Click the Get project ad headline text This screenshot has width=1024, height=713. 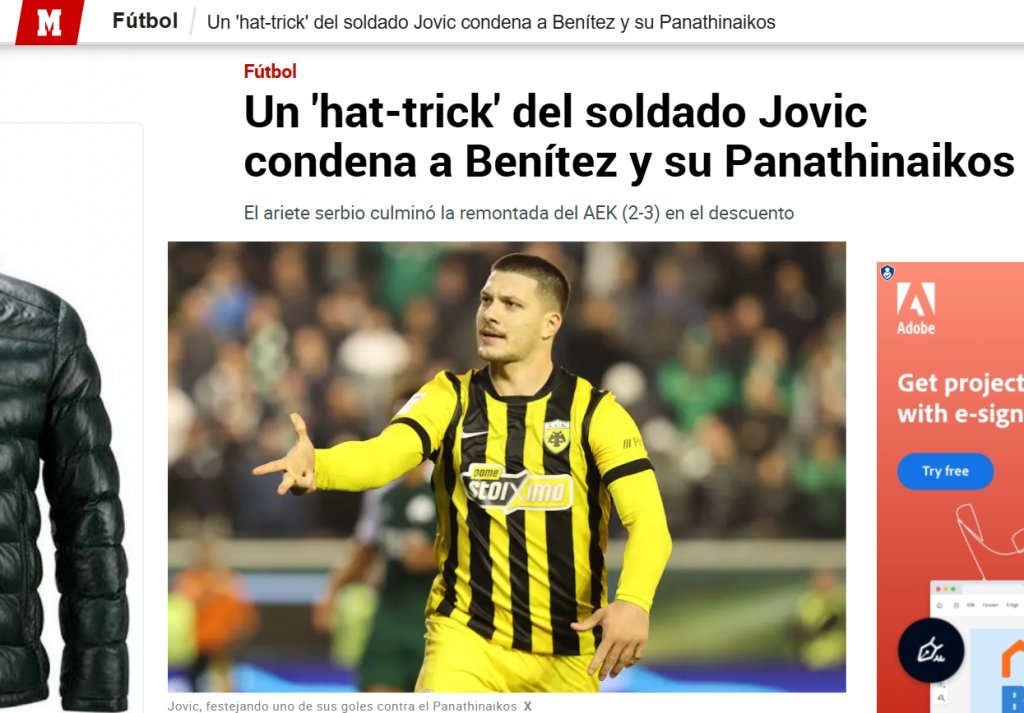pos(960,398)
